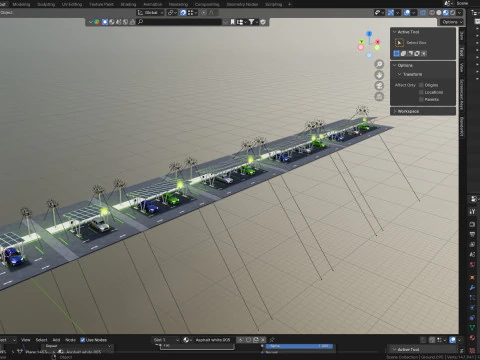Viewport: 480px width, 360px height.
Task: Click the shield icon in asset bar
Action: (263, 22)
